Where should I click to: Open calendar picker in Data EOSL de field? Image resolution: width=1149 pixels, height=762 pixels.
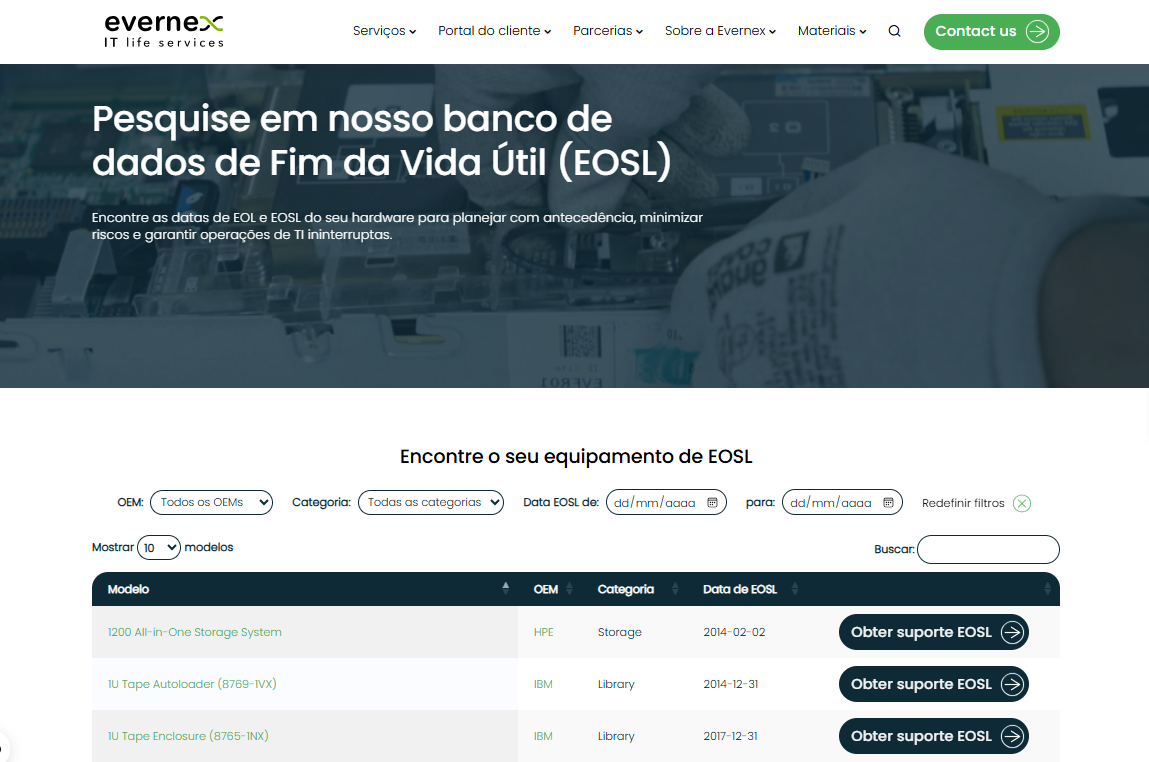pyautogui.click(x=712, y=503)
